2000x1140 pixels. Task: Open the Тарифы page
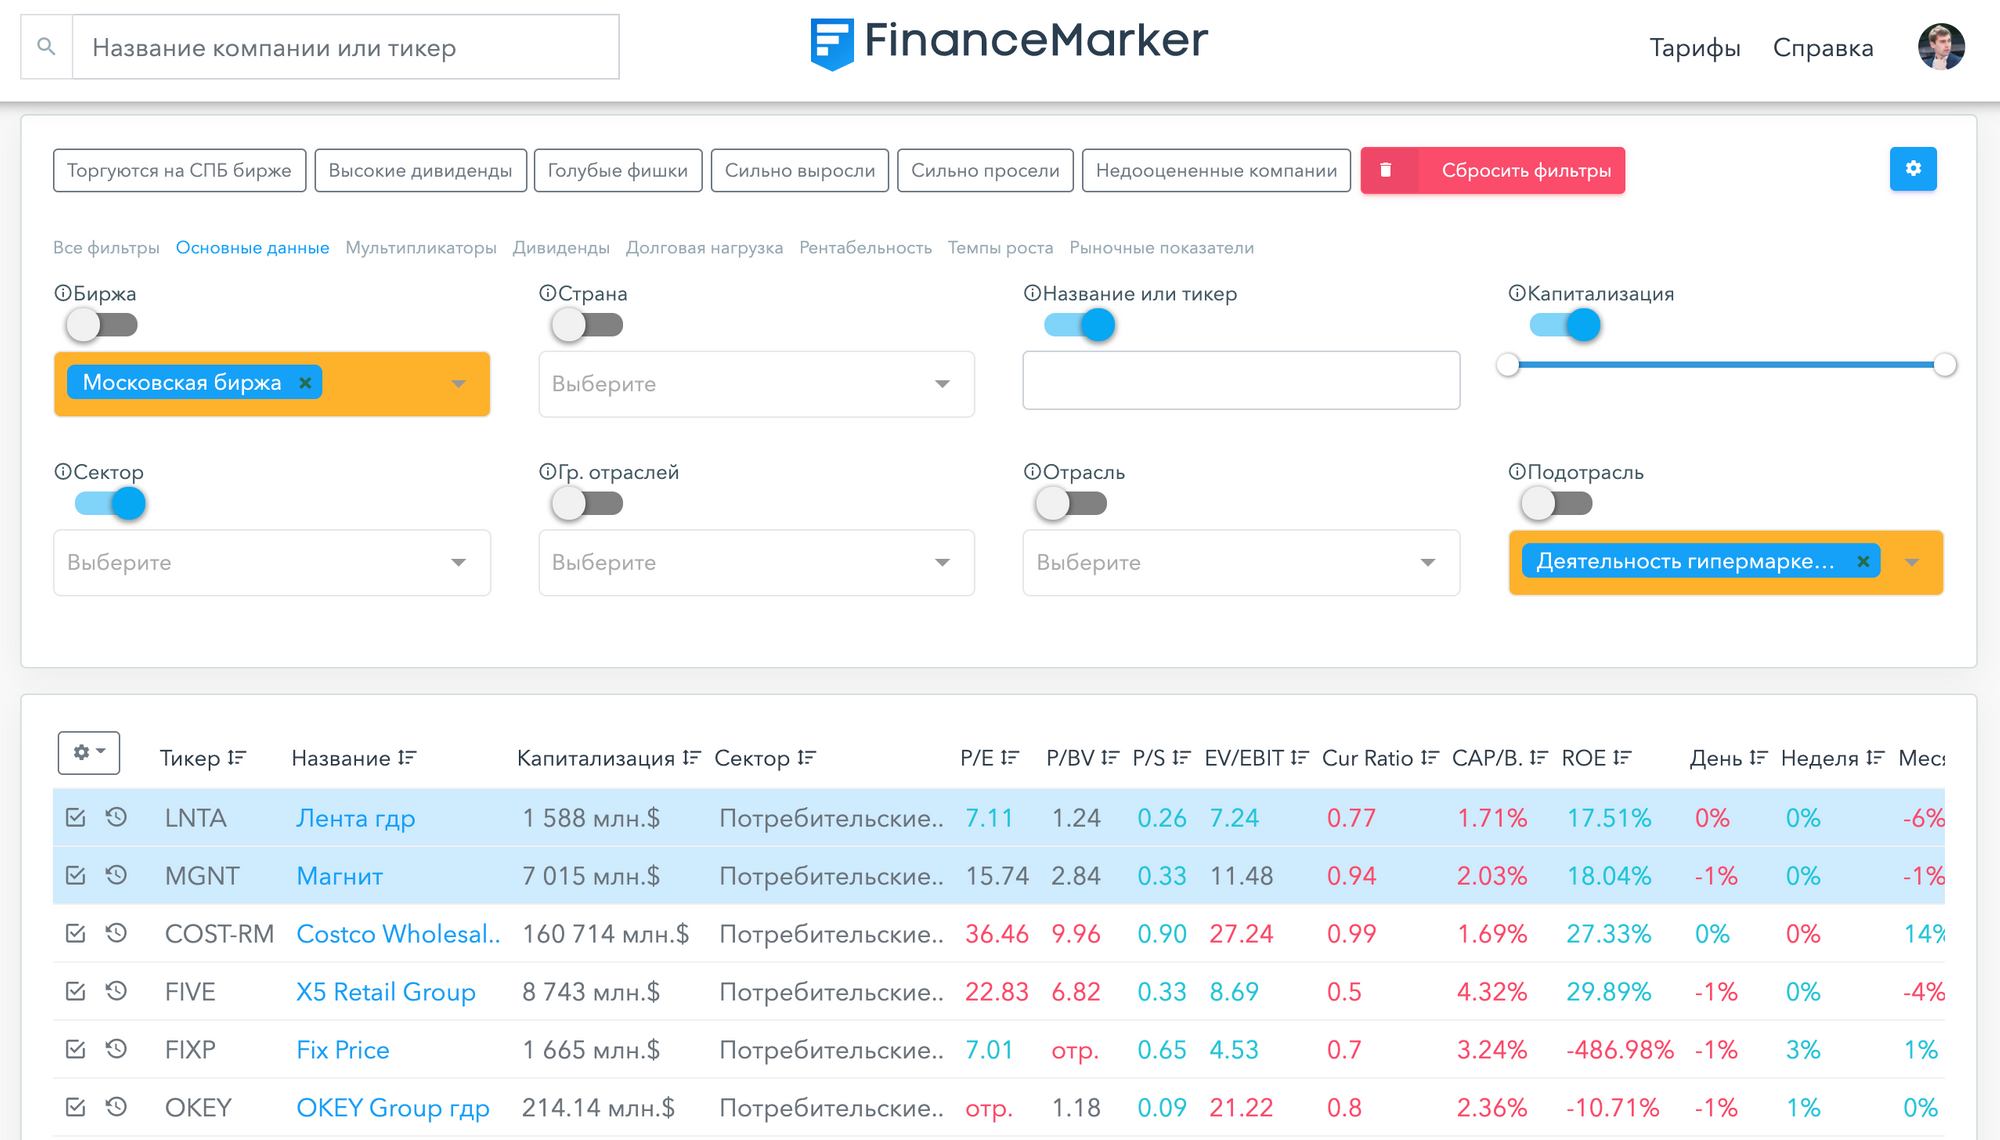1695,48
